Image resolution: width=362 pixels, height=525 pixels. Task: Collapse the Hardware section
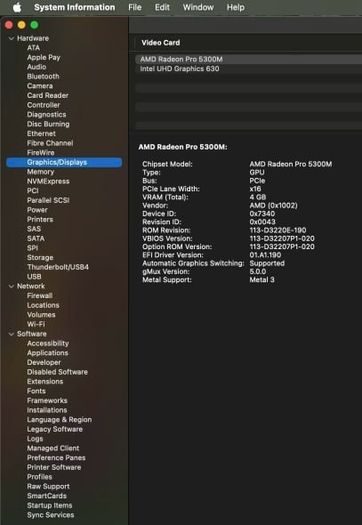click(x=11, y=39)
